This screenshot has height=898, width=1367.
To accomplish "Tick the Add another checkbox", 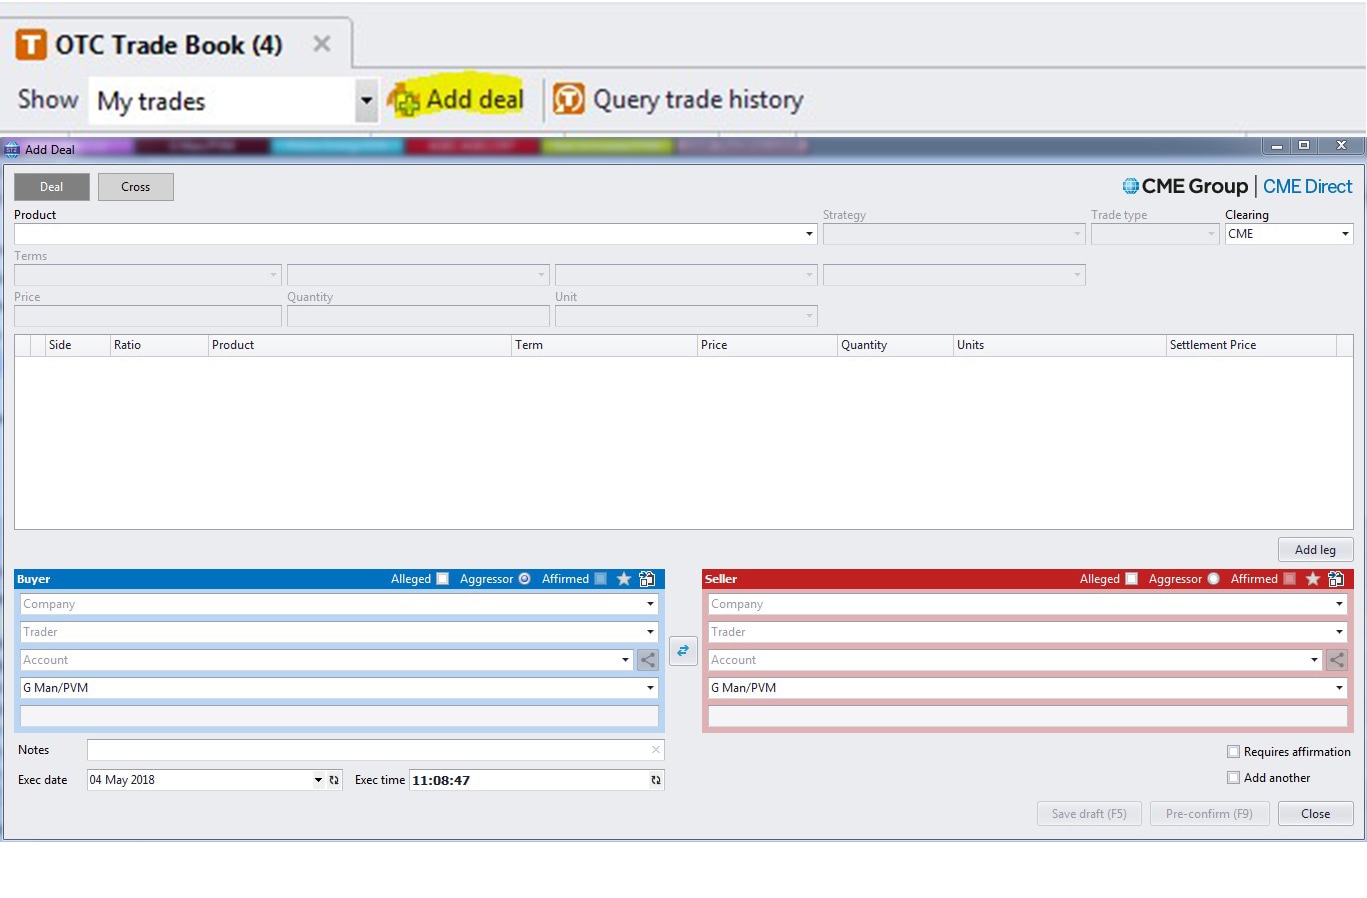I will (x=1234, y=778).
